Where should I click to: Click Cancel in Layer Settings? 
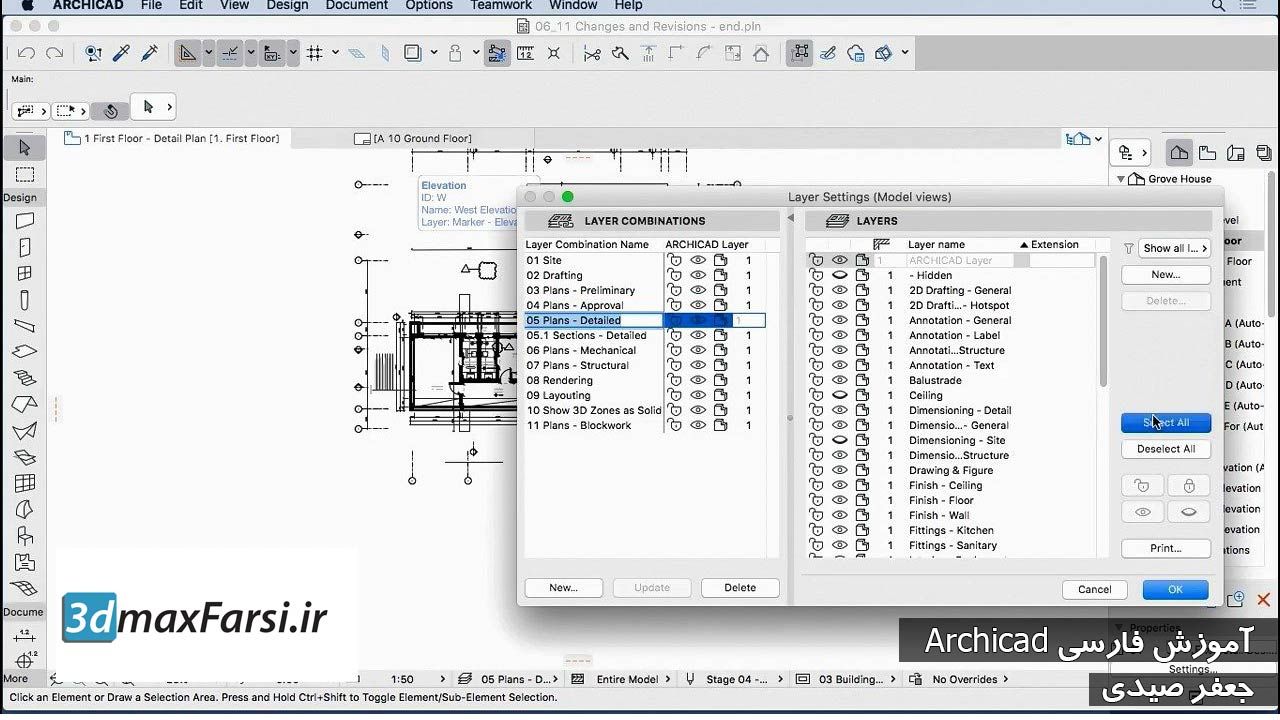(1095, 590)
